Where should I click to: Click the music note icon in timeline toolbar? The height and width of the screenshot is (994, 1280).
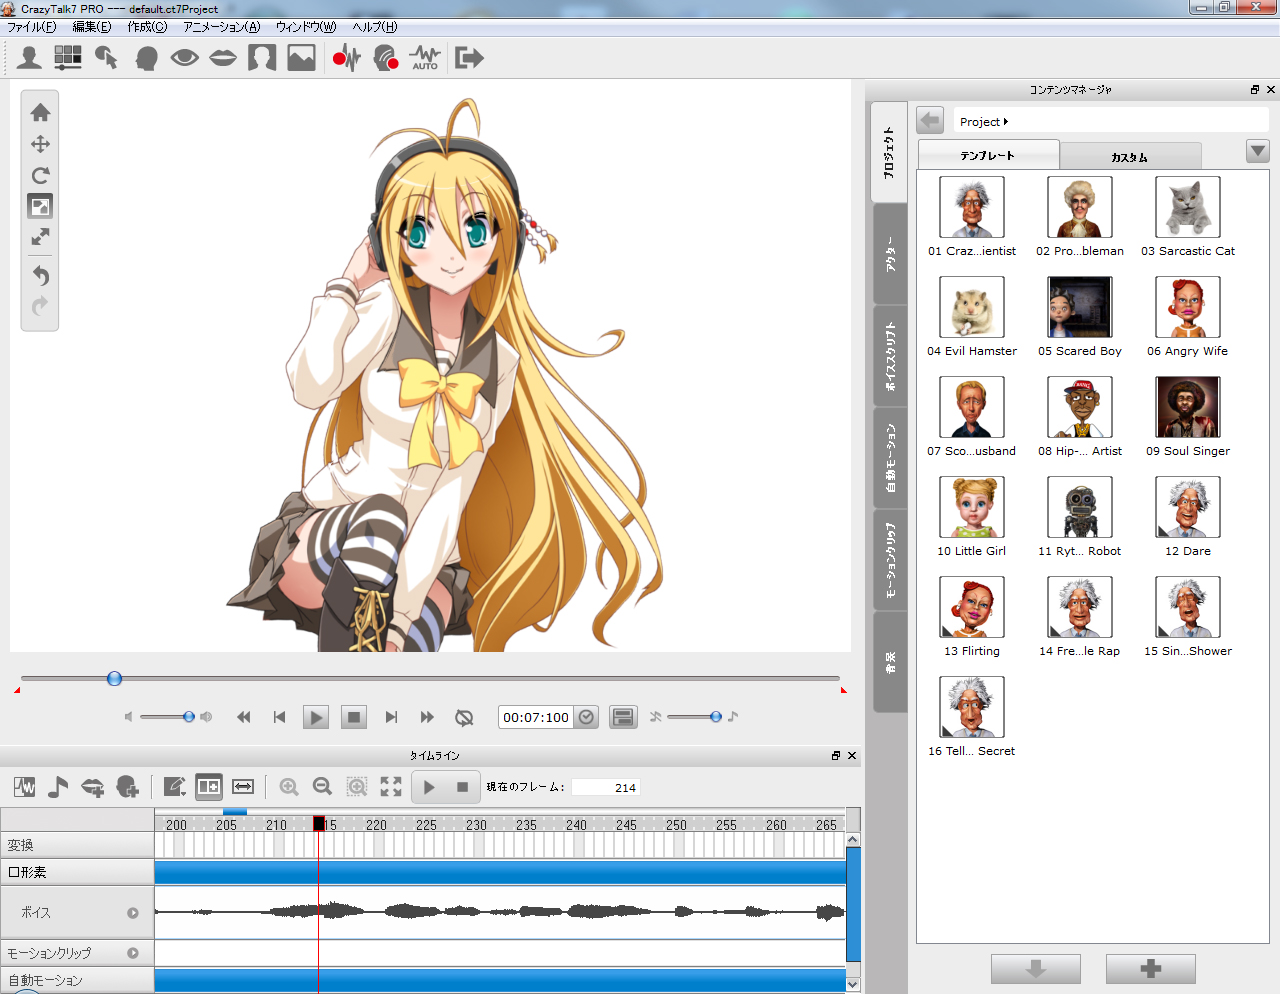click(x=58, y=787)
